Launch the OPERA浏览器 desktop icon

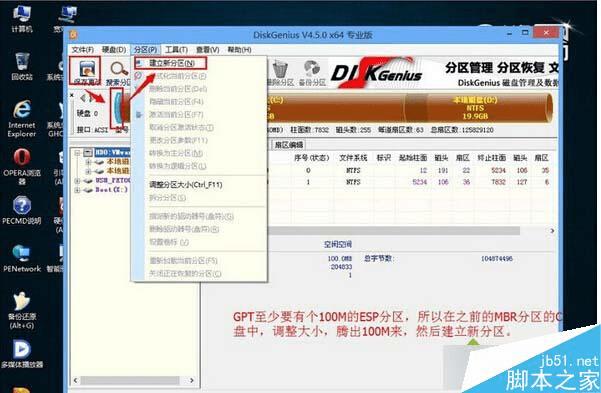(22, 166)
